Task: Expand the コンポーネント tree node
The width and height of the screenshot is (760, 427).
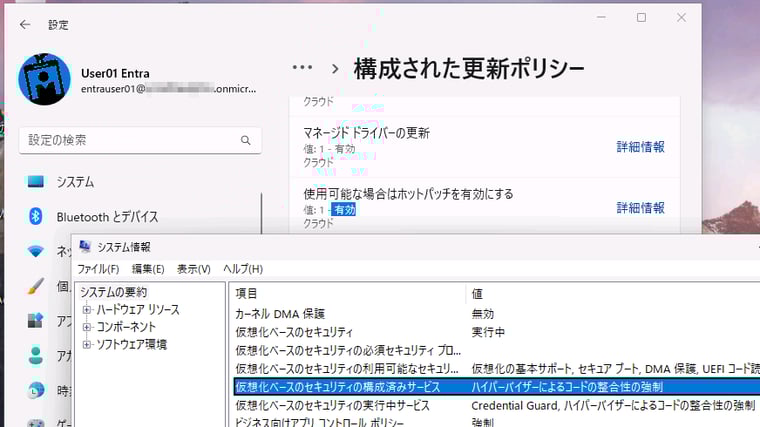Action: tap(87, 327)
